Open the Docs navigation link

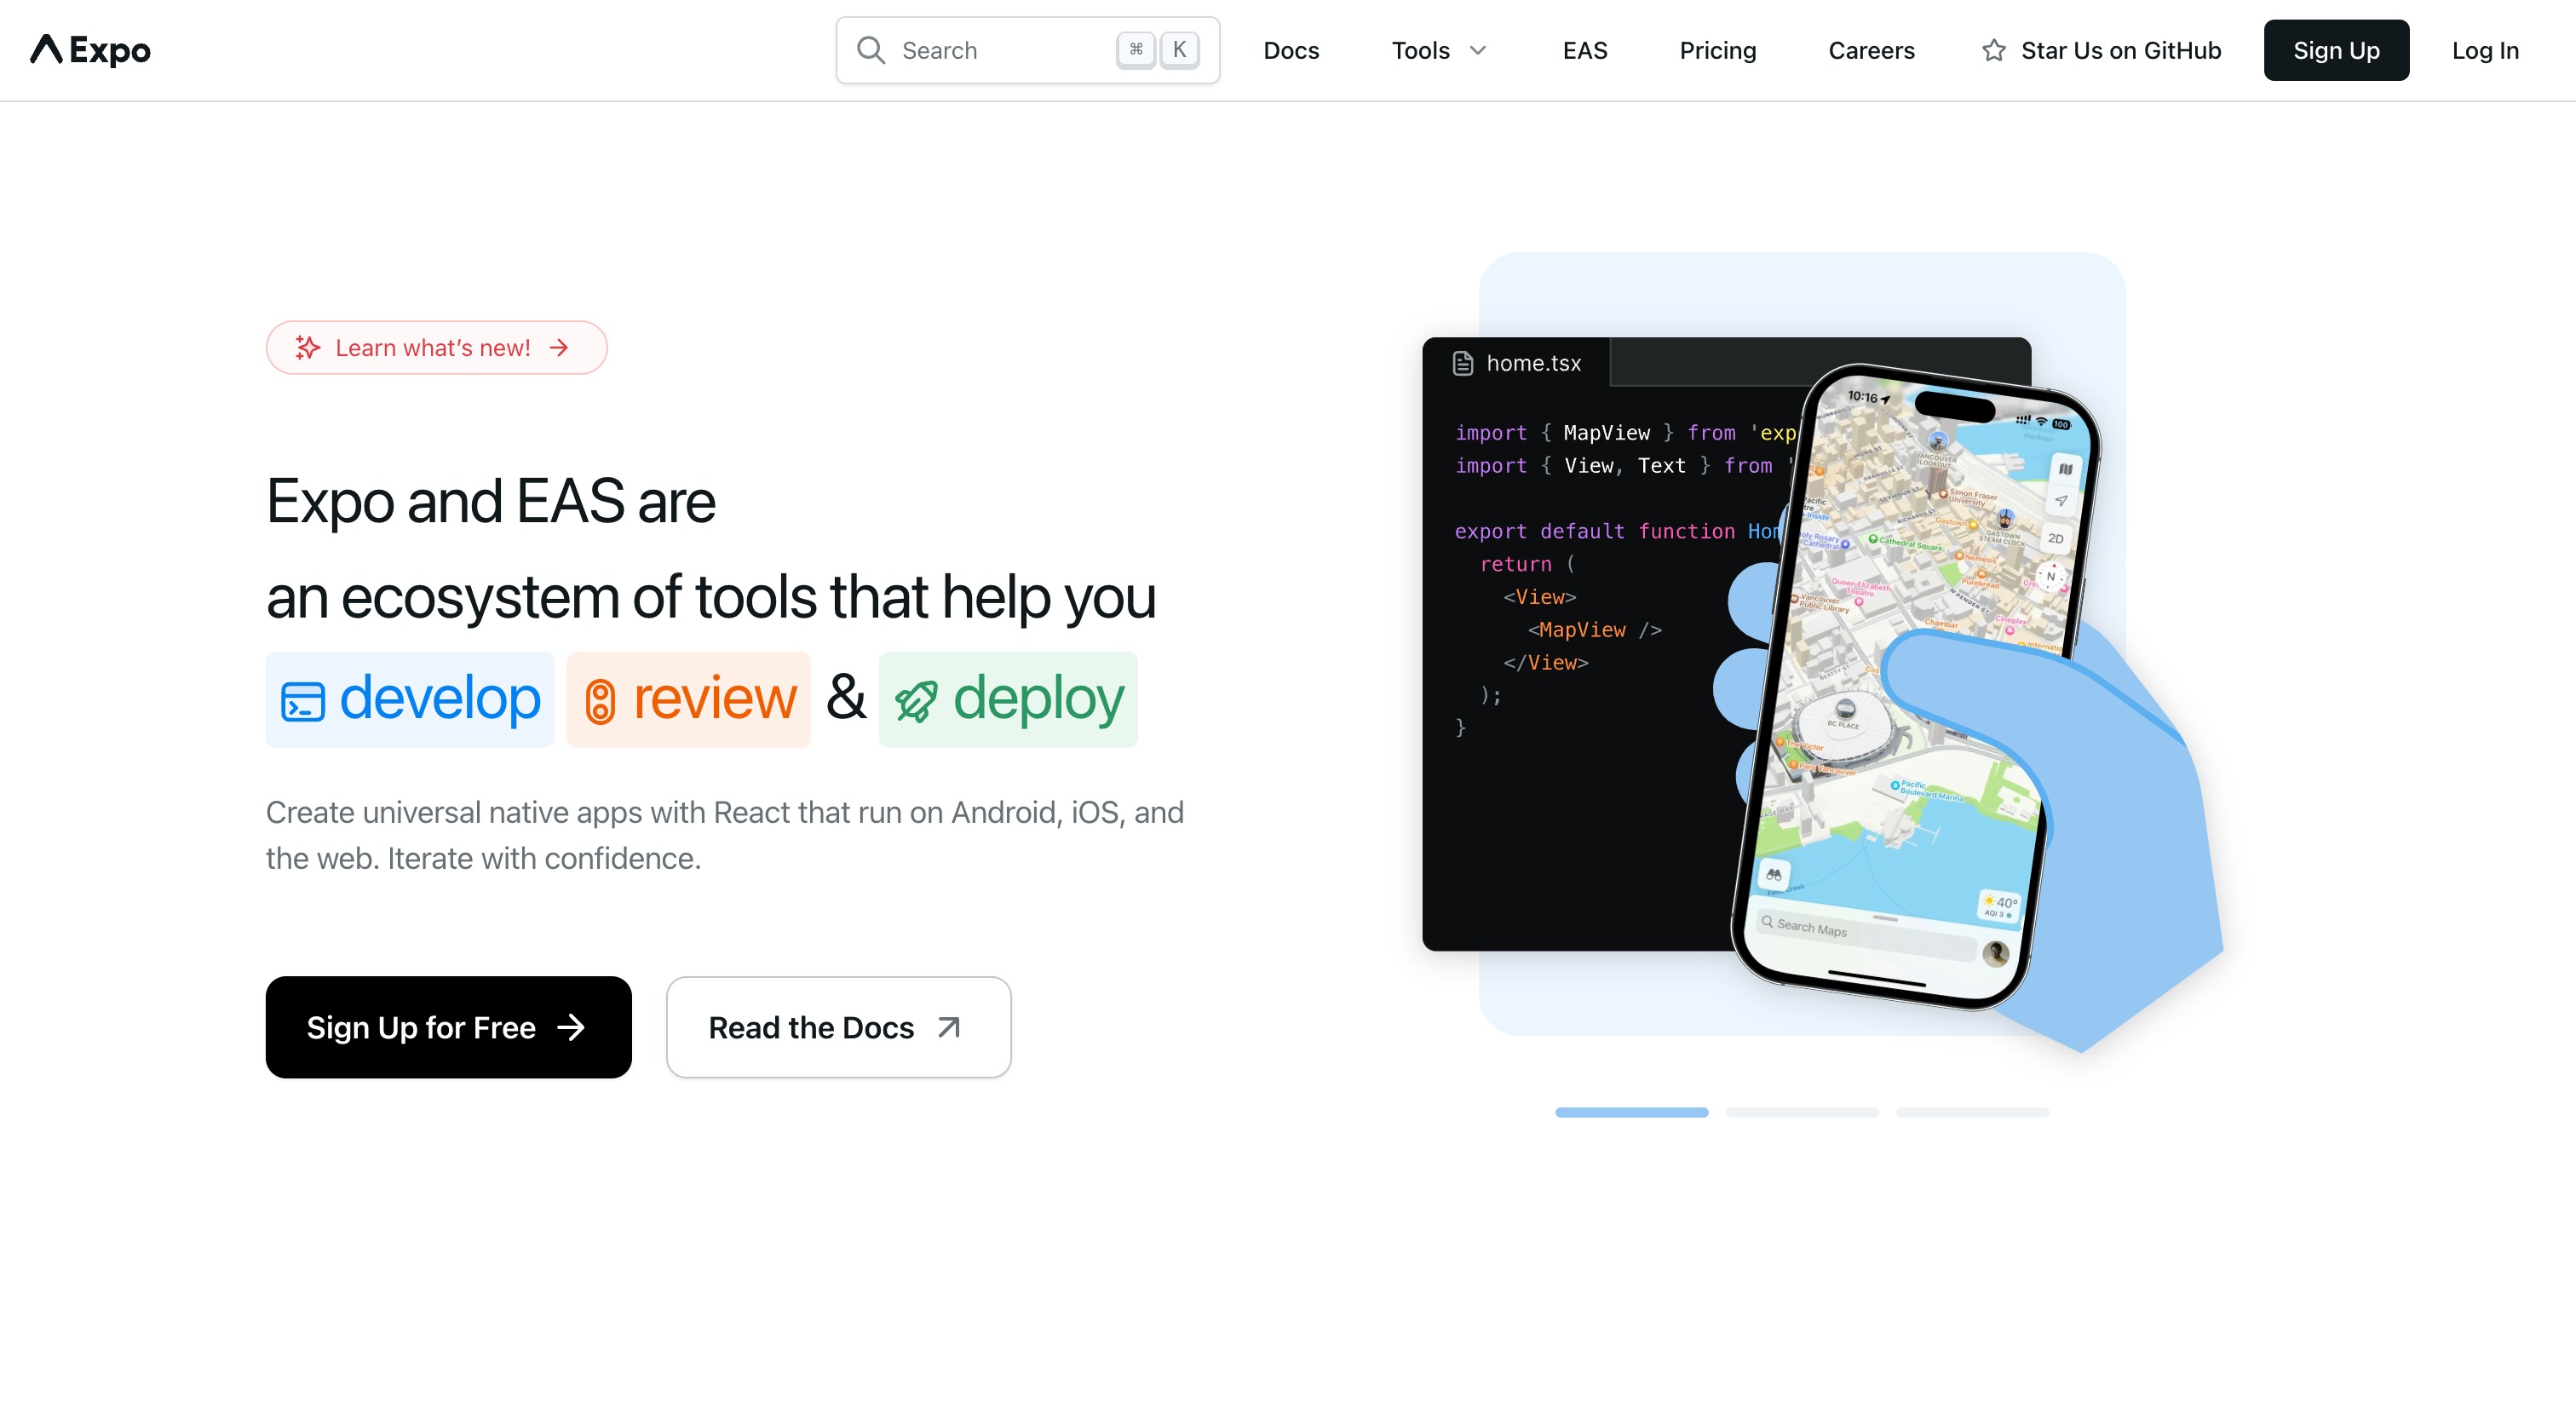1291,50
